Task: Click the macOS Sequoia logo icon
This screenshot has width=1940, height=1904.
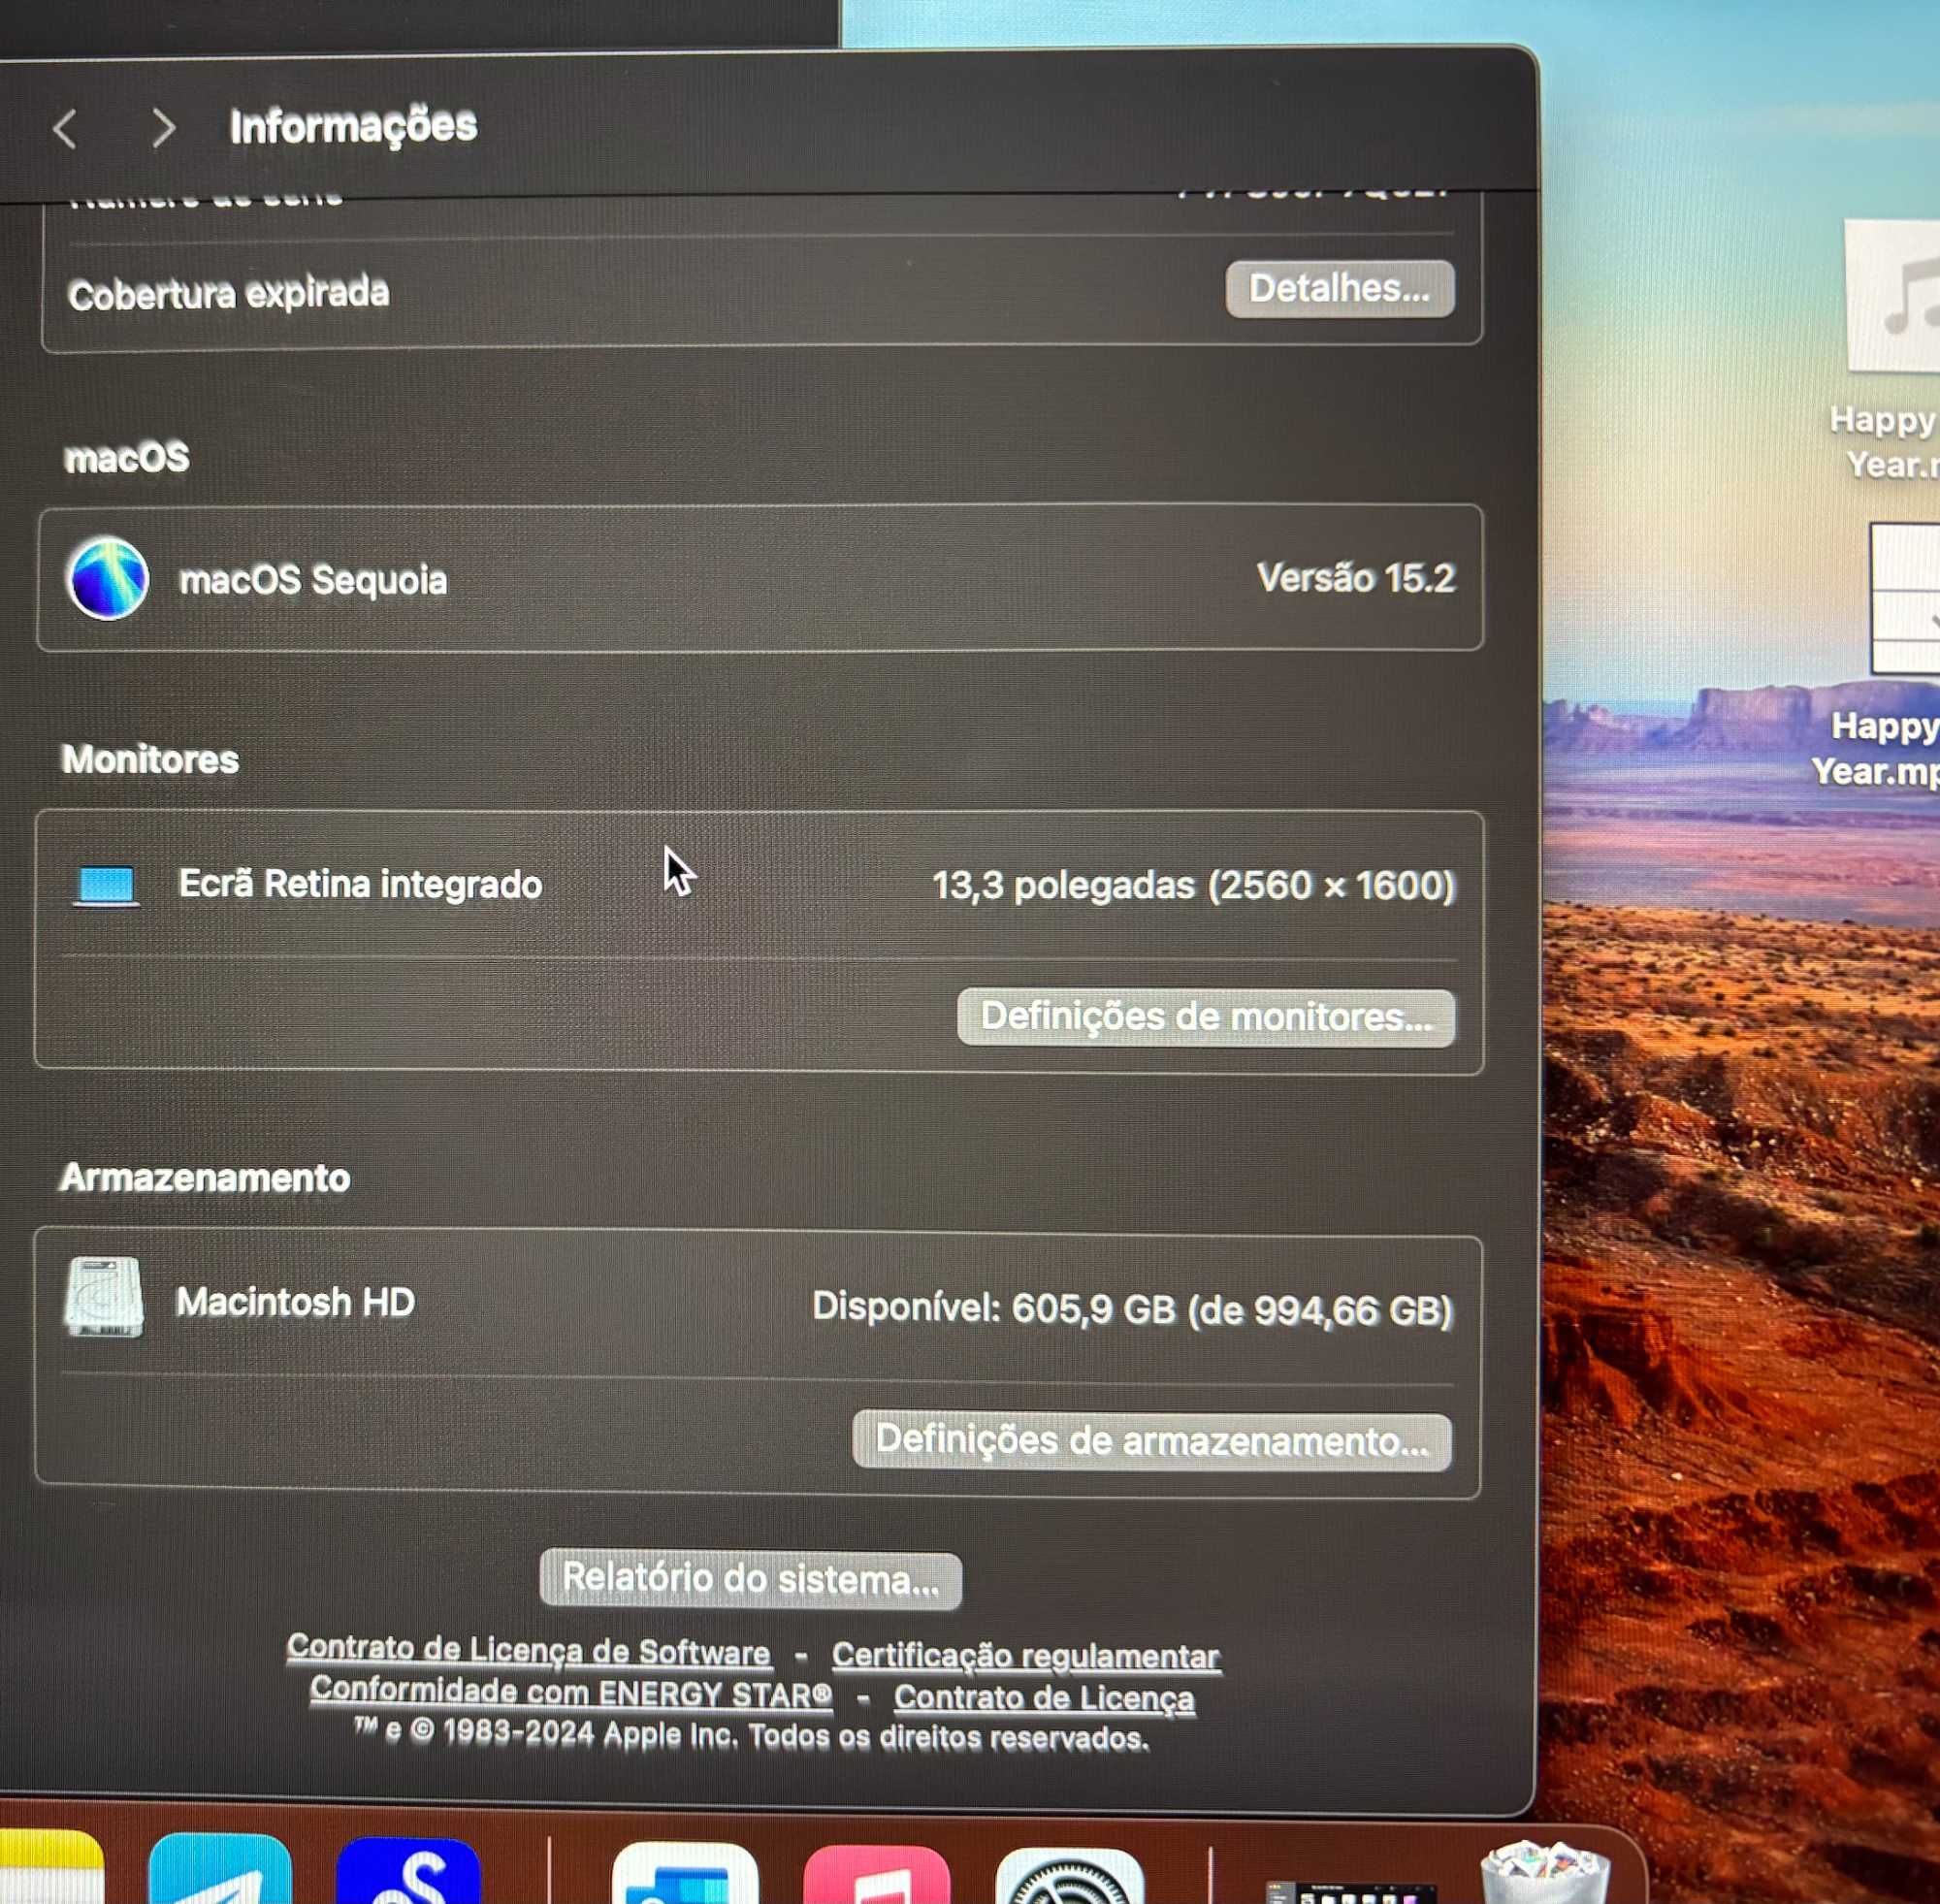Action: pos(107,579)
